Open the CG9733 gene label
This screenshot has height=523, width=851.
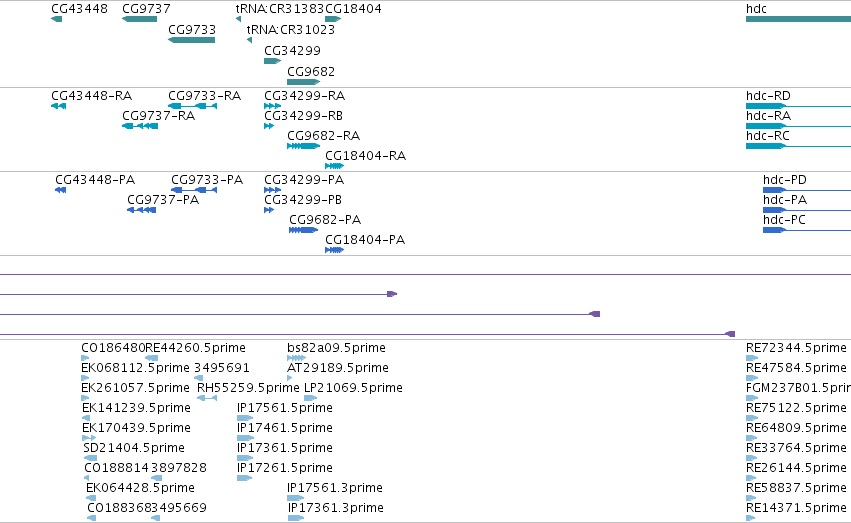pyautogui.click(x=192, y=30)
